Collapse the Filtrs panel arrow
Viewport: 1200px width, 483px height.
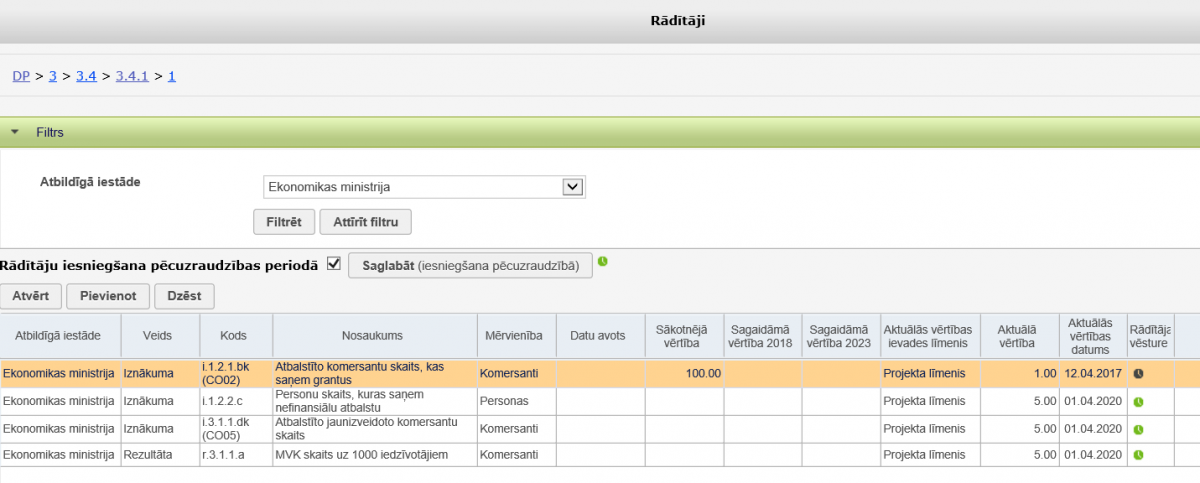click(x=16, y=132)
